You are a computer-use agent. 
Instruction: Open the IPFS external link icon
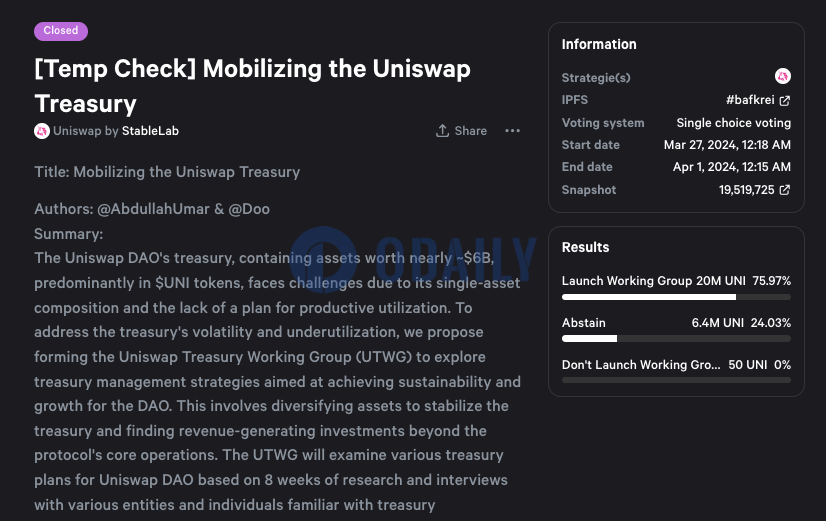coord(784,101)
